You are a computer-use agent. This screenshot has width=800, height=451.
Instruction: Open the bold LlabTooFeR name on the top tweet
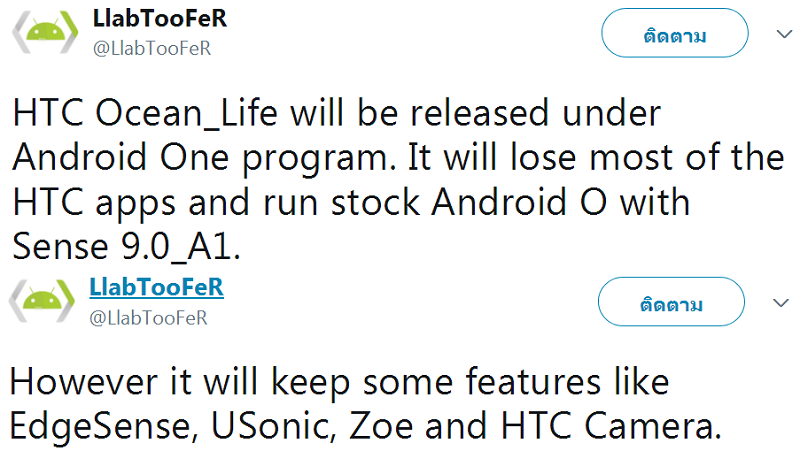pyautogui.click(x=160, y=19)
